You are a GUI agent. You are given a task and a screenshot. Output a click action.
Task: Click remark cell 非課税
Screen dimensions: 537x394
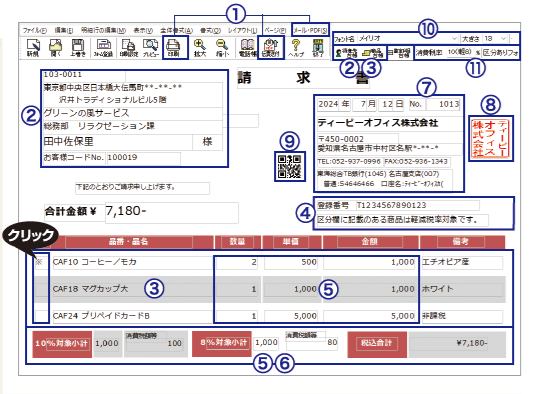(462, 316)
